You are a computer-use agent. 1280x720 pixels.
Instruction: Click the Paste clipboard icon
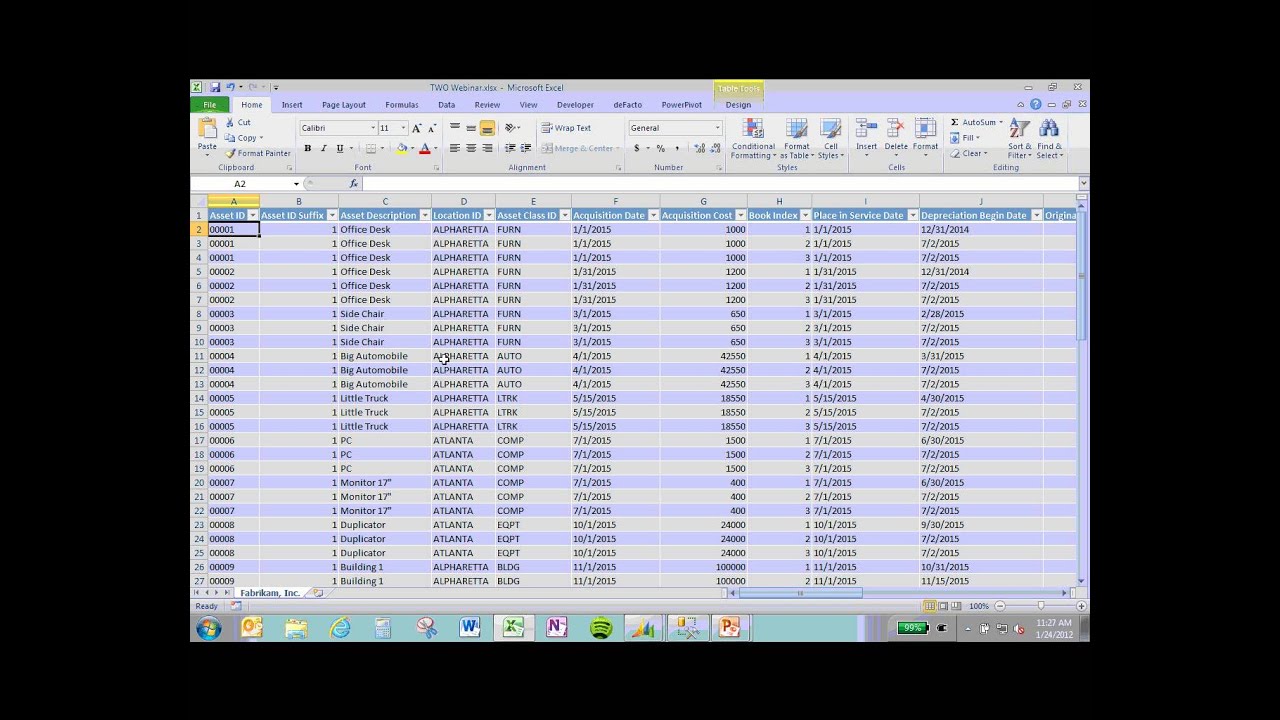coord(207,130)
